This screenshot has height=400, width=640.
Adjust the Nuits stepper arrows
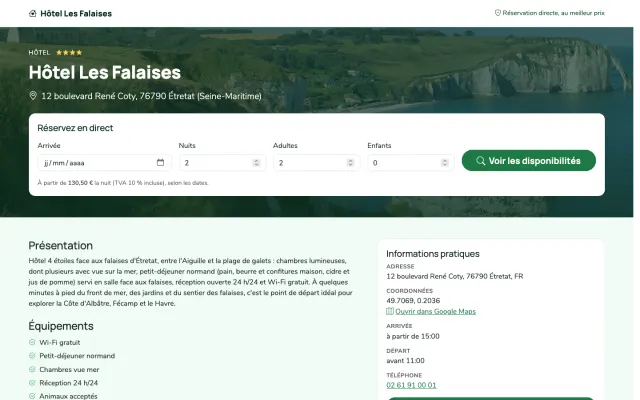pos(256,162)
